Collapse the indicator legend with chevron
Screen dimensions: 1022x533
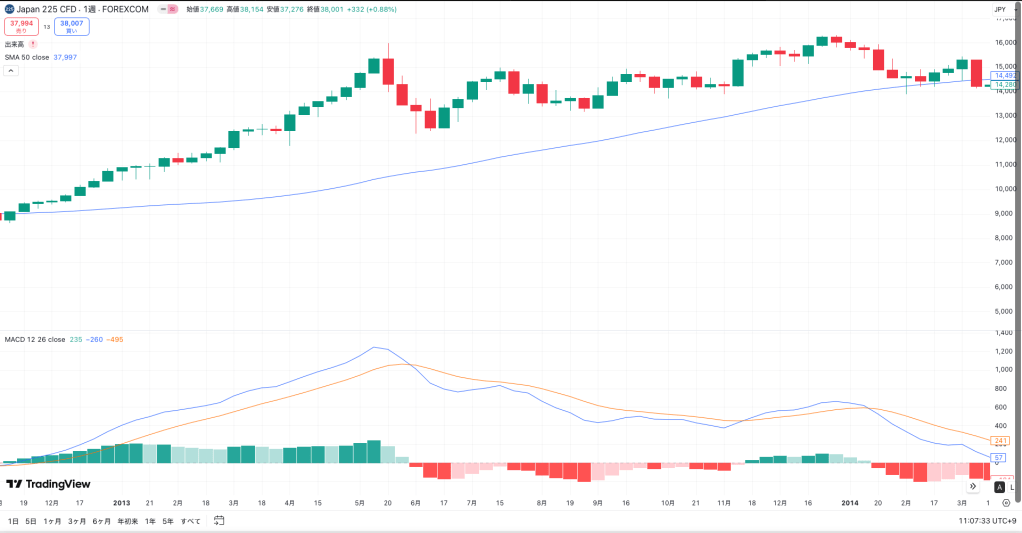click(x=9, y=72)
